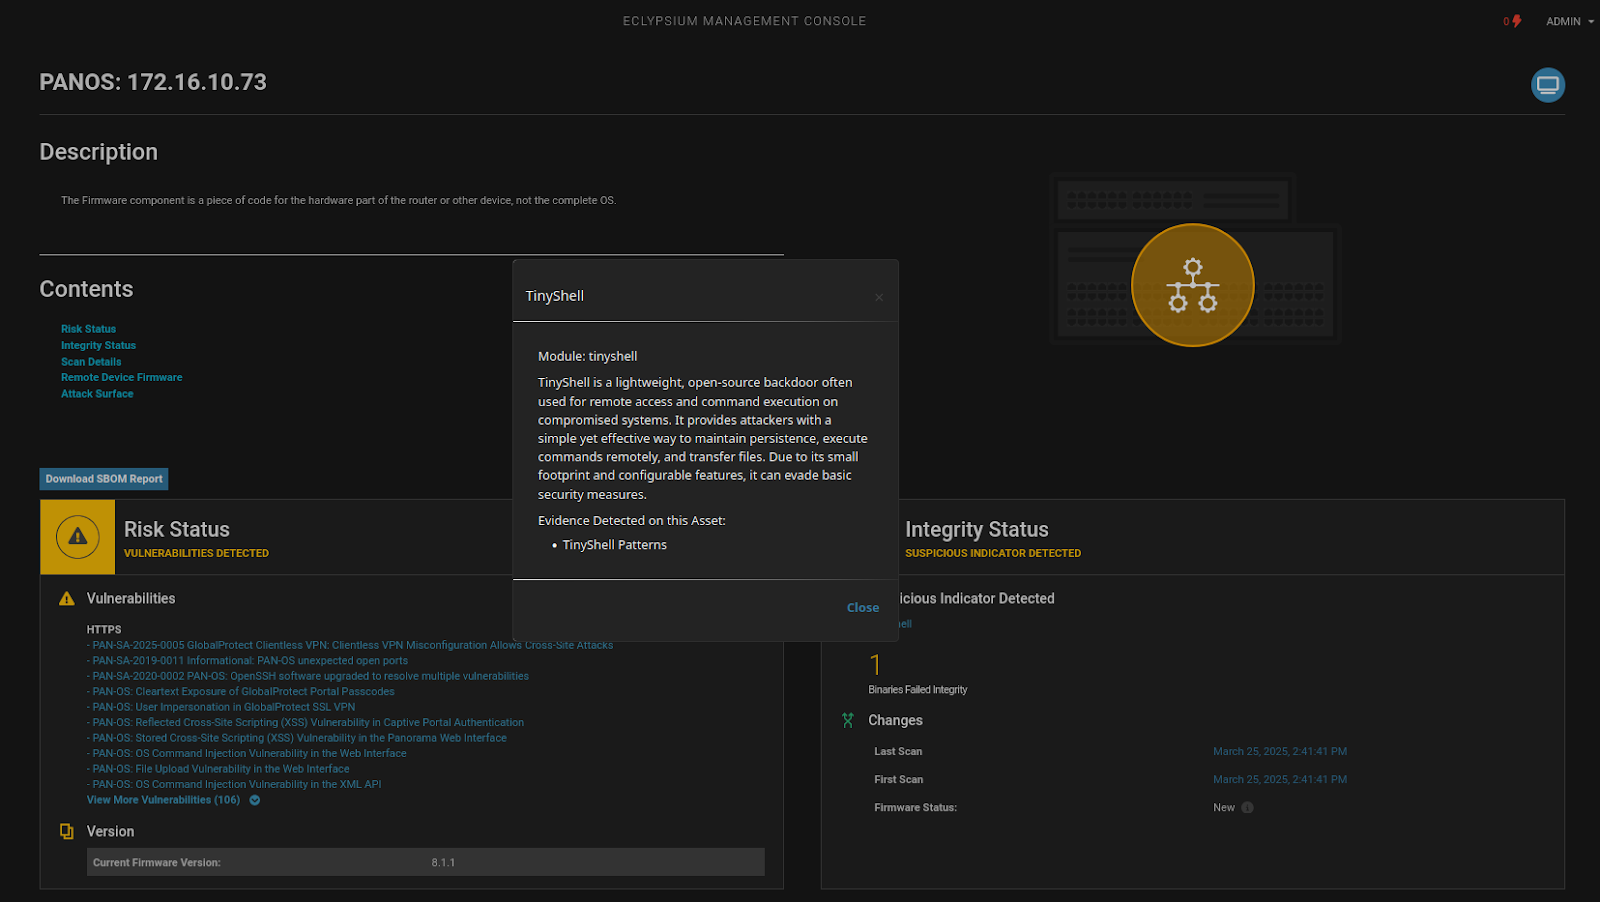Click the Firmware Status info icon
Screen dimensions: 1600x902
1247,808
